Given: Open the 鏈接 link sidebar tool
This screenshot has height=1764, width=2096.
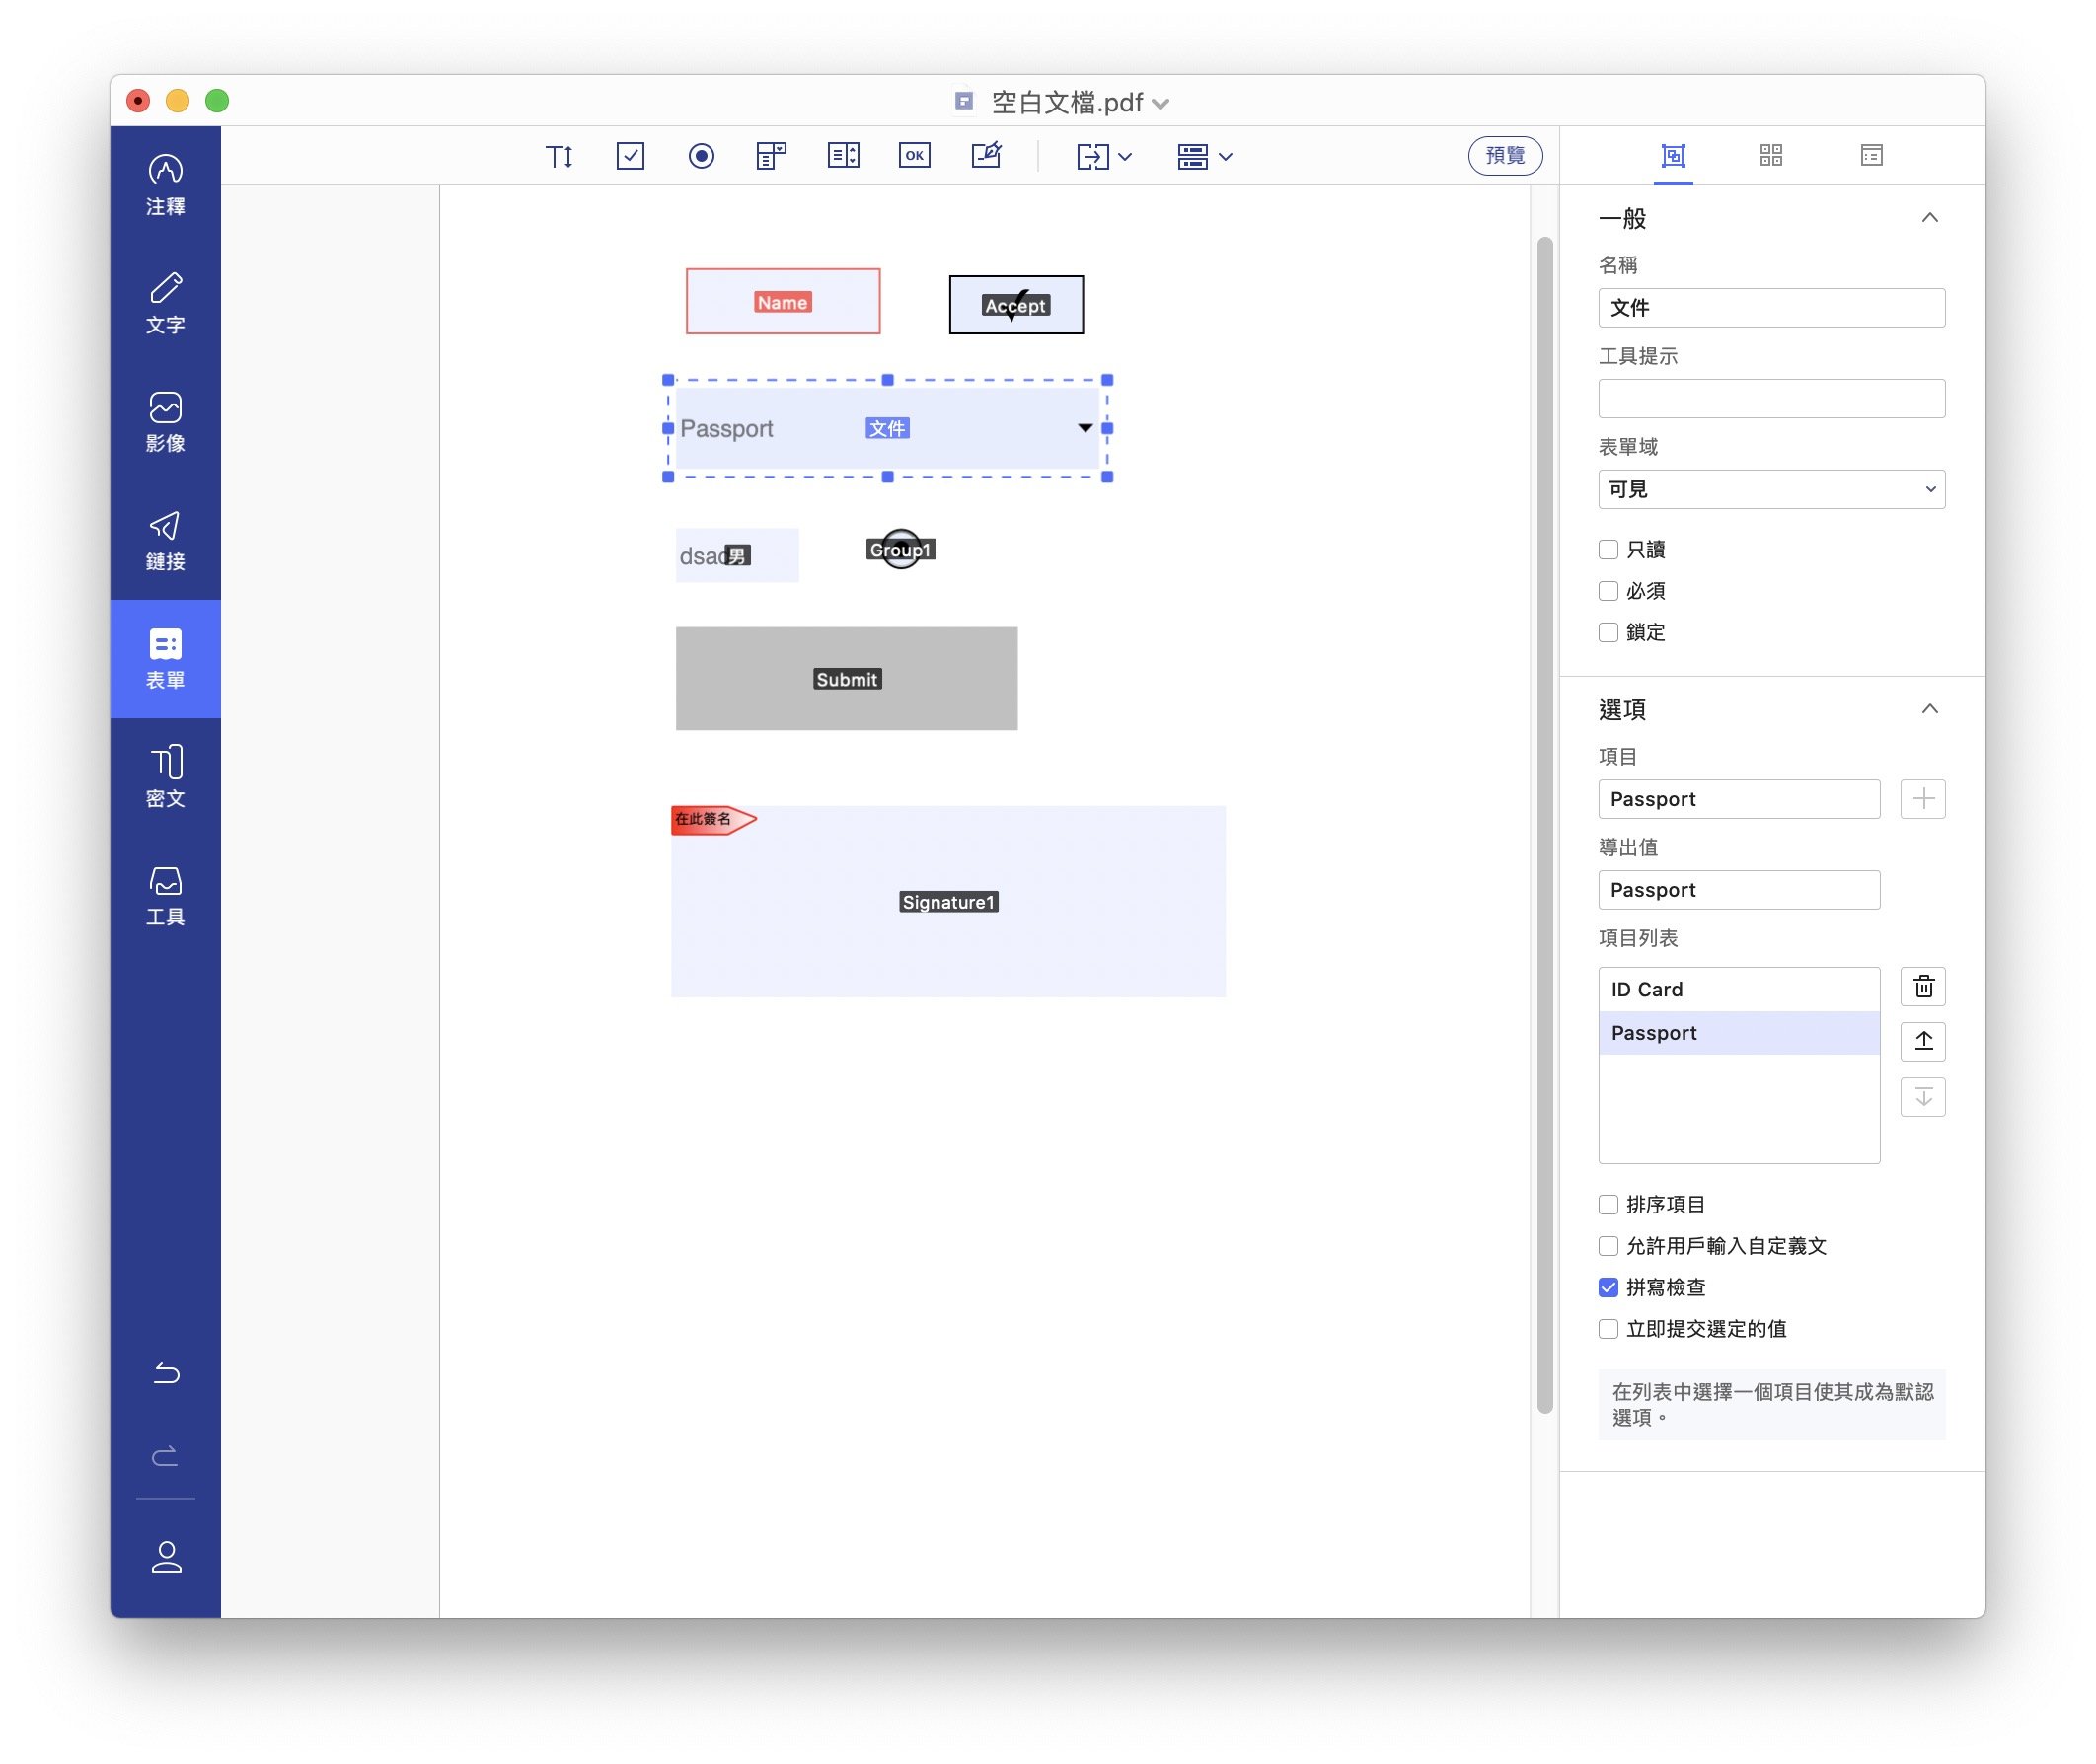Looking at the screenshot, I should [165, 540].
